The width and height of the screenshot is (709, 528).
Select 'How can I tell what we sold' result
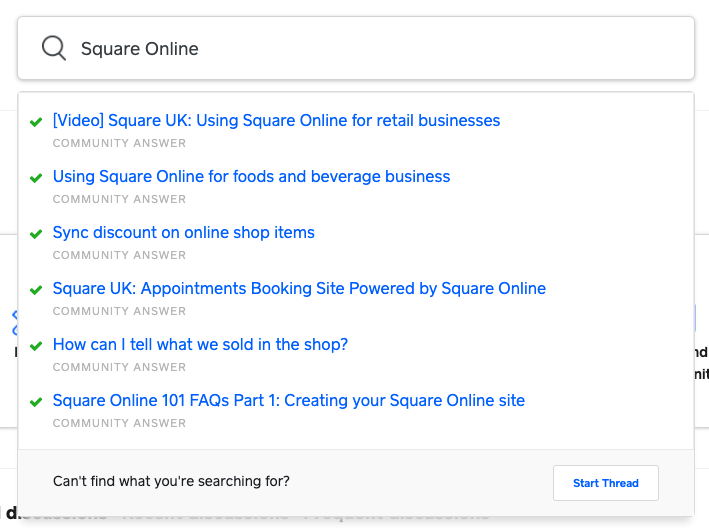(200, 345)
